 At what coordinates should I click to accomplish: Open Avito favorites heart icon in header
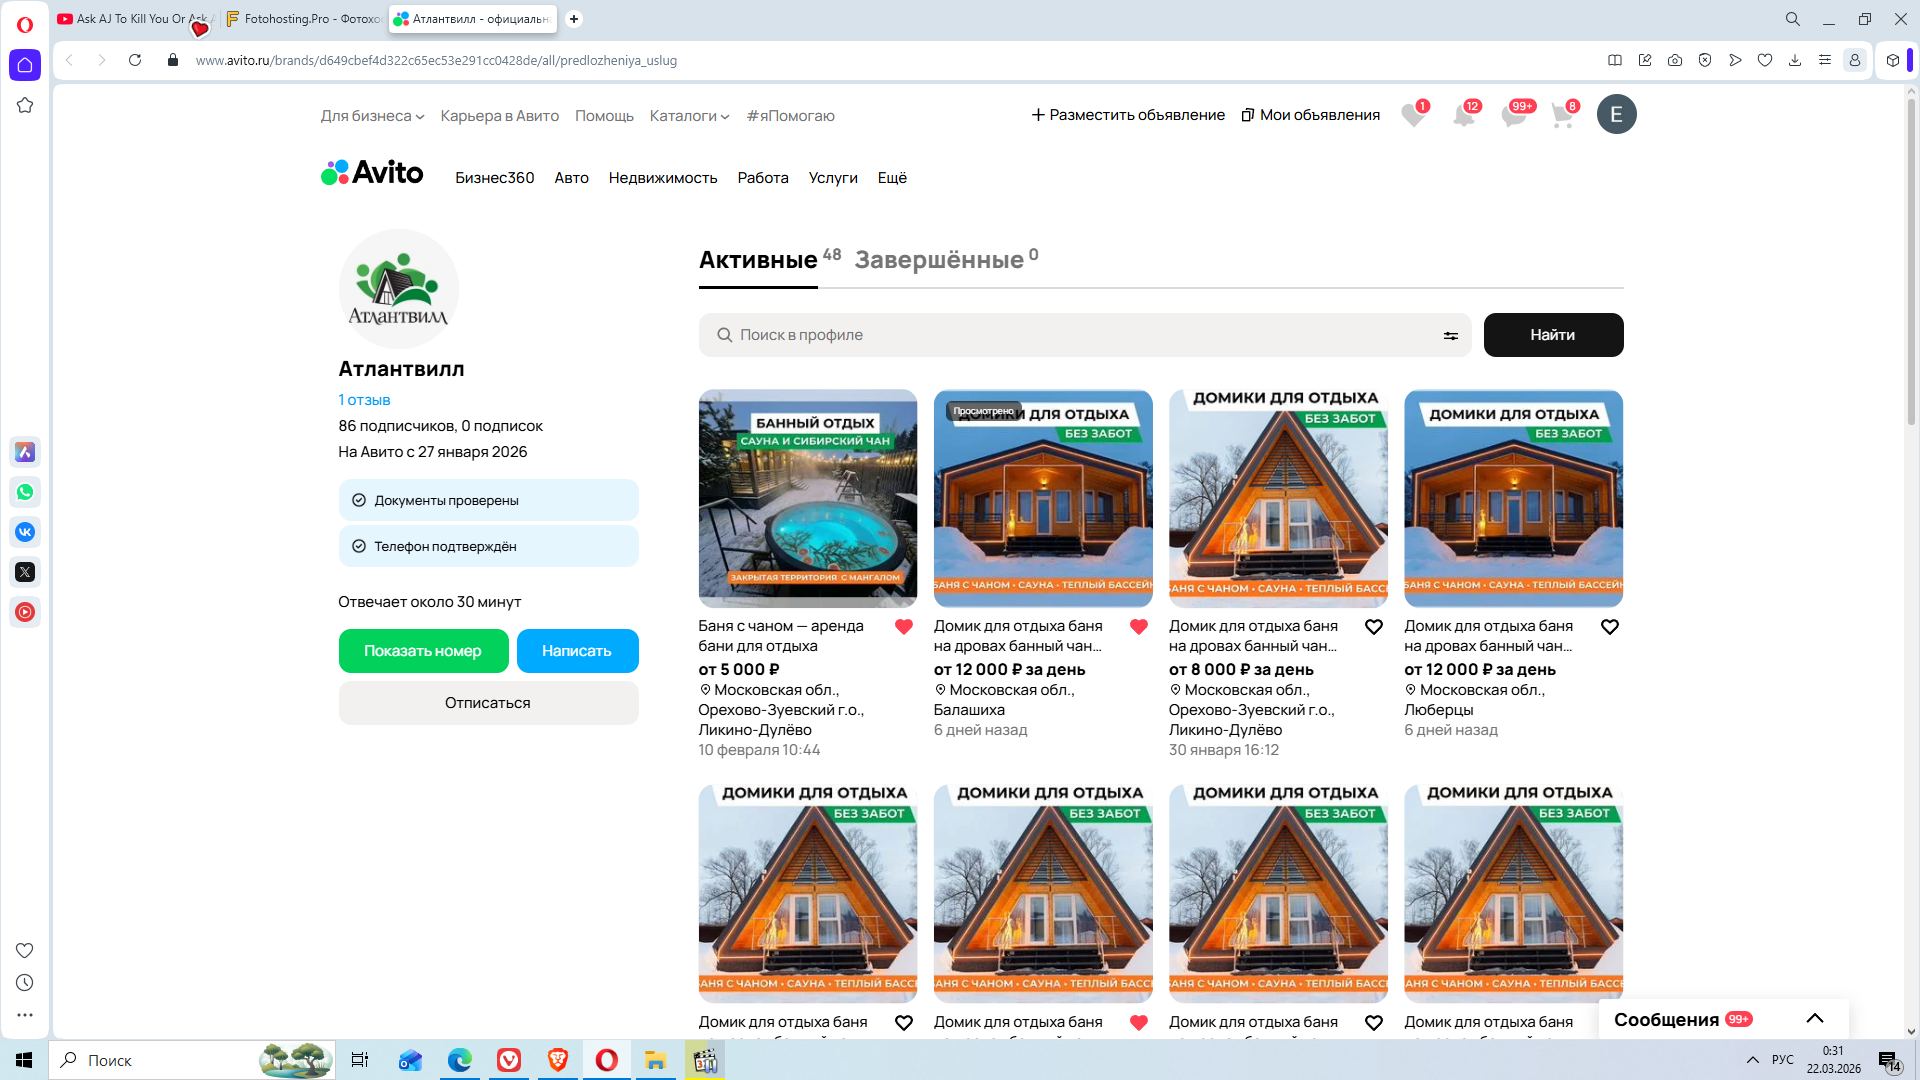[x=1412, y=116]
